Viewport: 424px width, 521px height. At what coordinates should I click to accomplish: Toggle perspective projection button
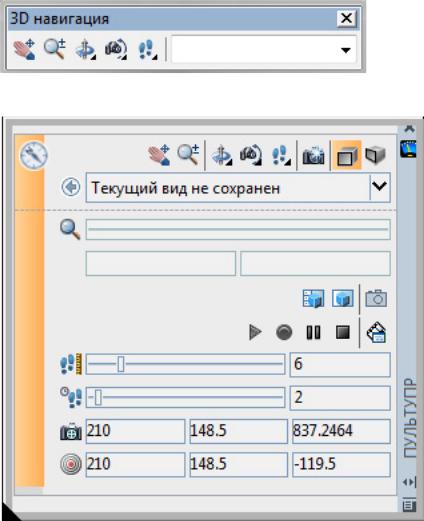point(375,155)
